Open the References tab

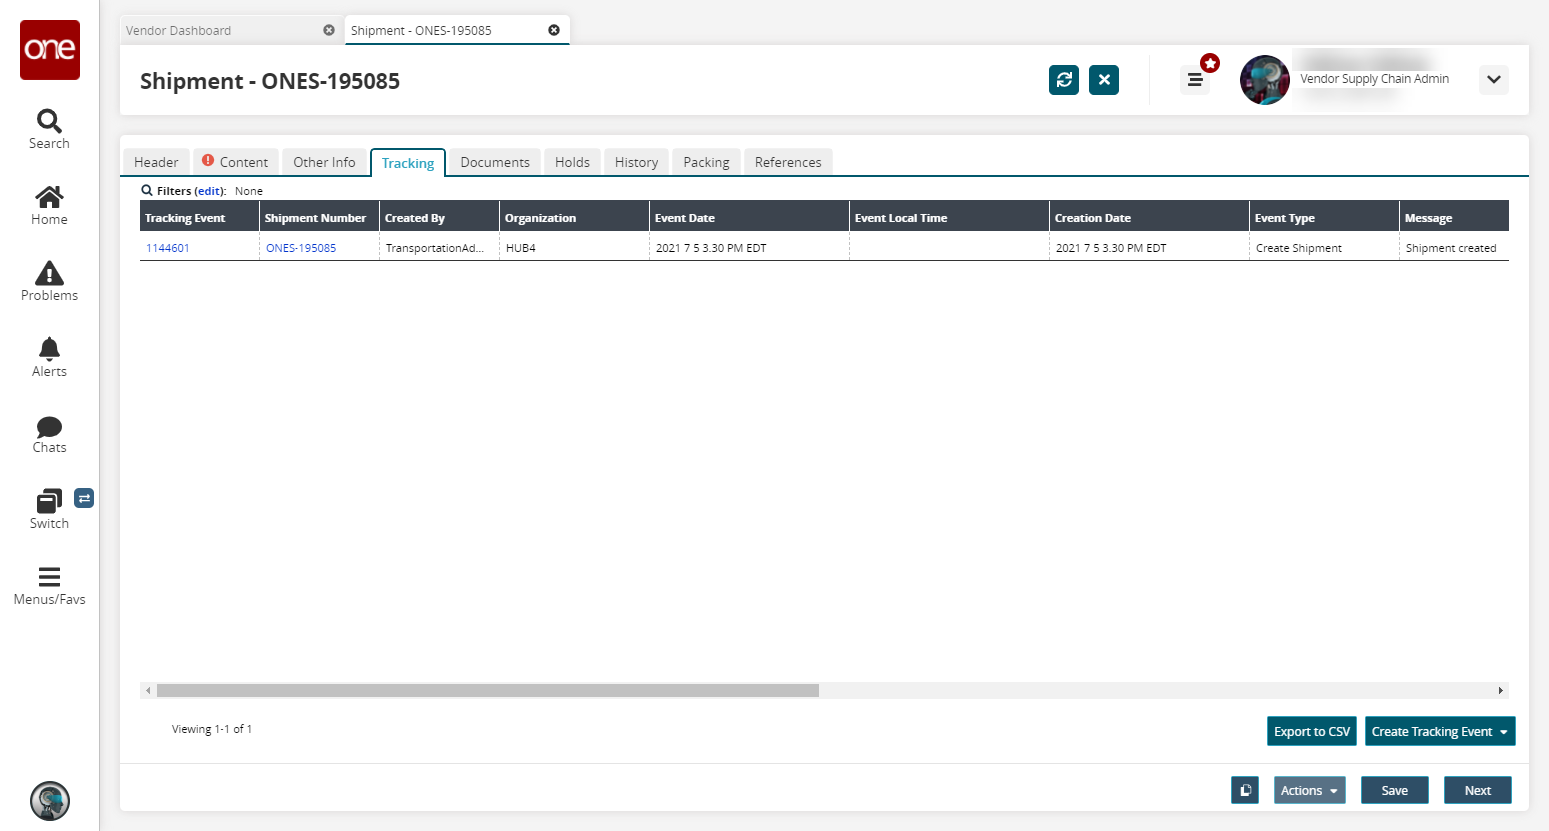click(x=788, y=162)
